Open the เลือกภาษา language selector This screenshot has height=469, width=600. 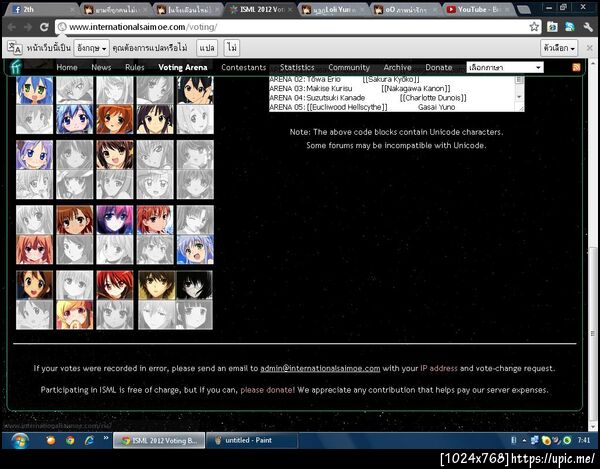[x=505, y=67]
